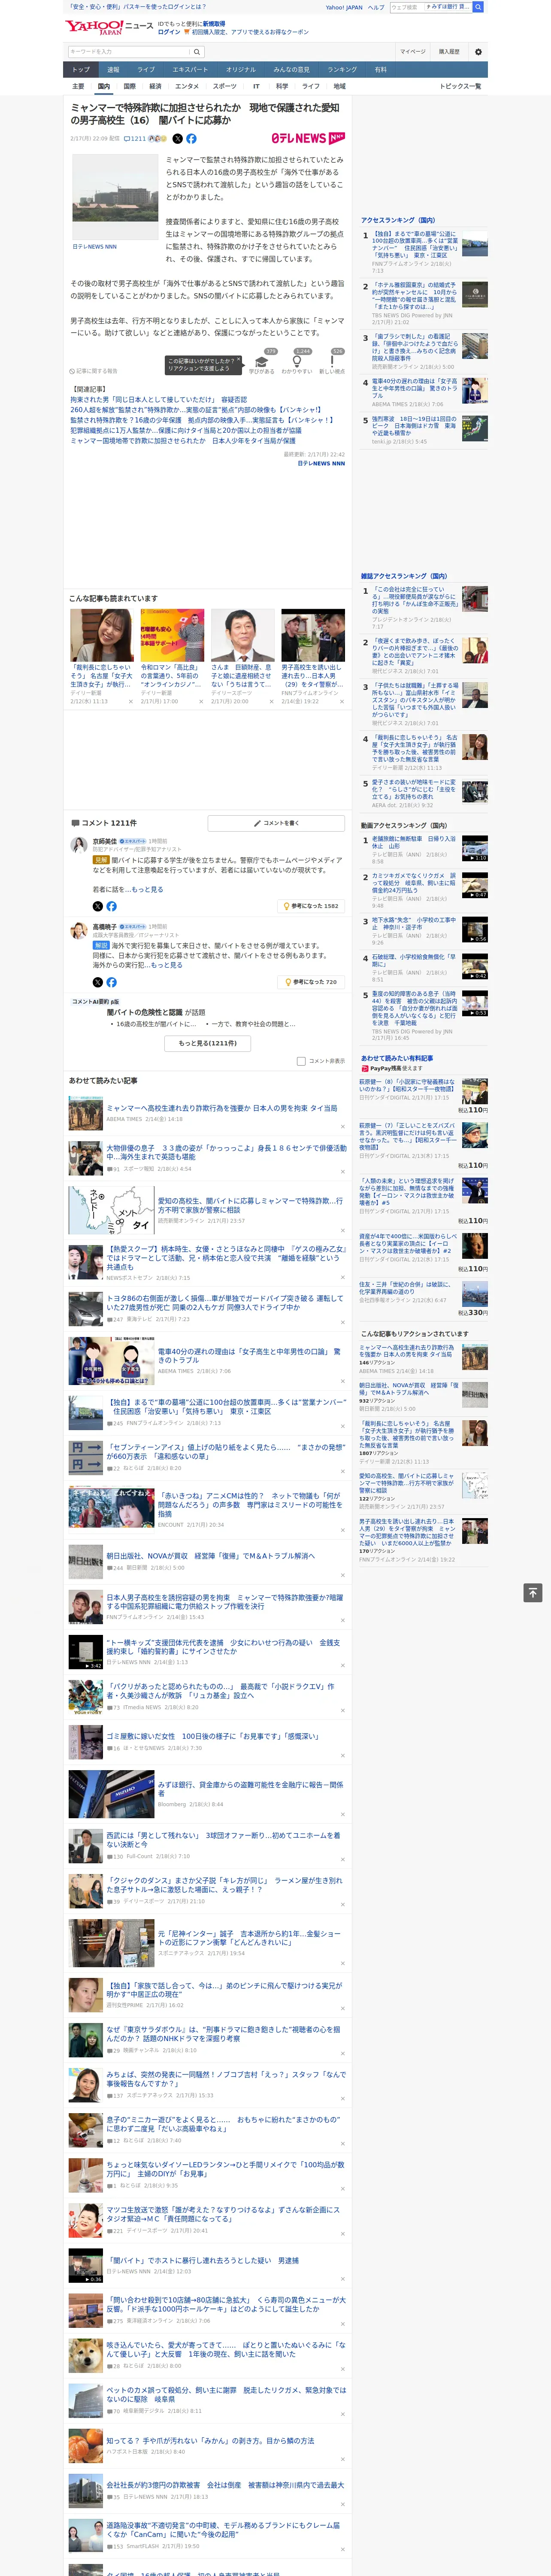
Task: Click 京師美佳's avatar picture
Action: click(x=78, y=846)
